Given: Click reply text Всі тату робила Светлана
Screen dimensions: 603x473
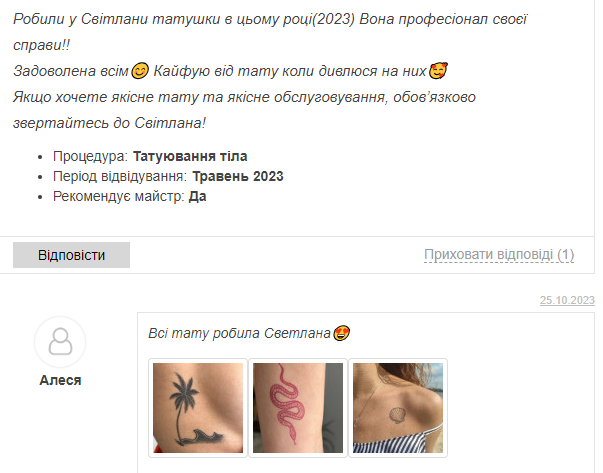Looking at the screenshot, I should coord(240,333).
